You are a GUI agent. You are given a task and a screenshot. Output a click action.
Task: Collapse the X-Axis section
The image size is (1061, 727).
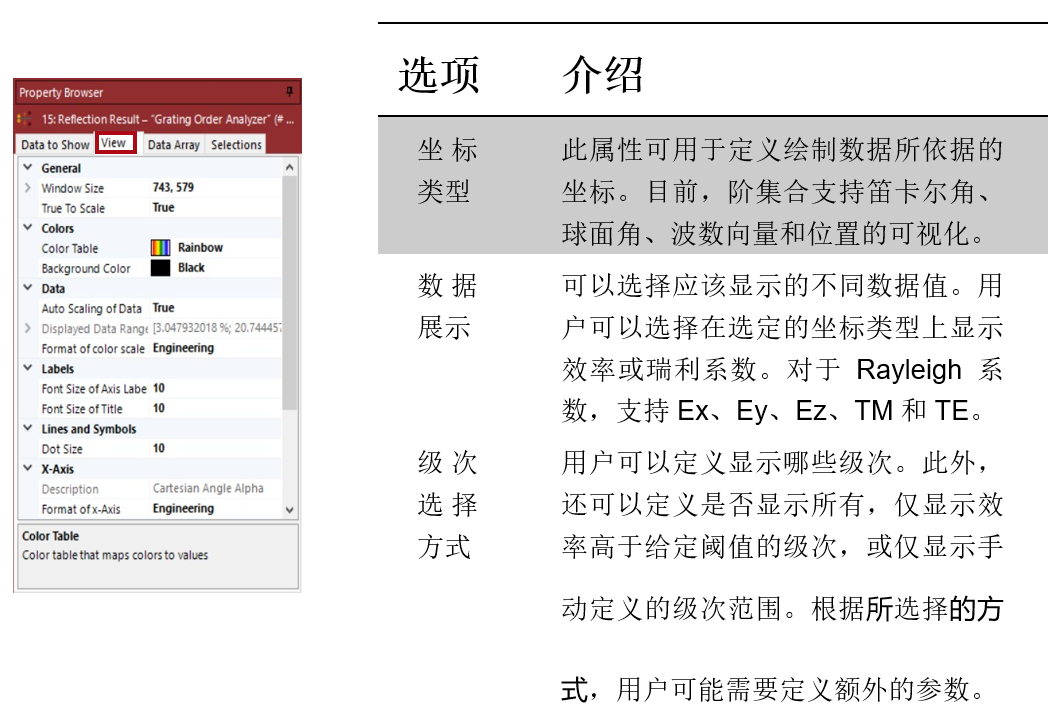click(28, 468)
